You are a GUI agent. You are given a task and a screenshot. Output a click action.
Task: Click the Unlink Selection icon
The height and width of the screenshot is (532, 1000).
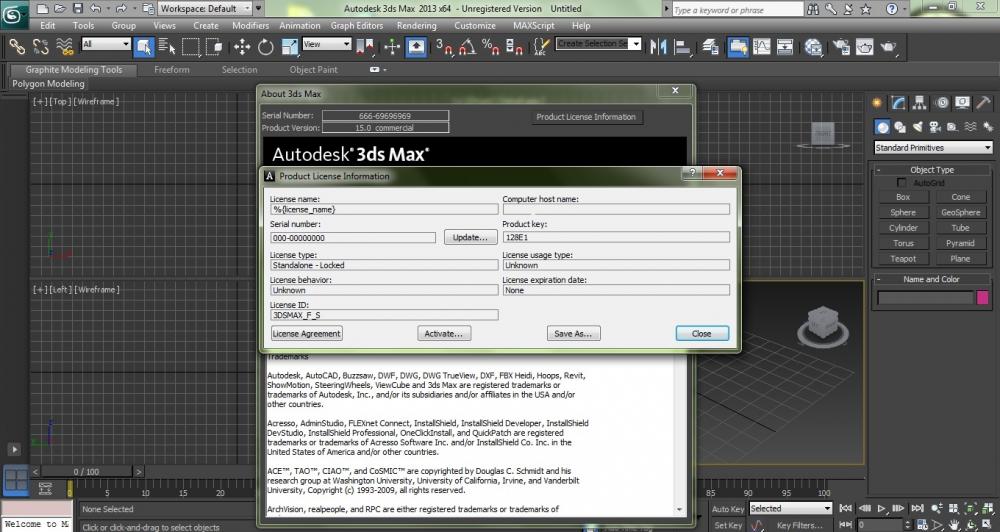(x=41, y=47)
